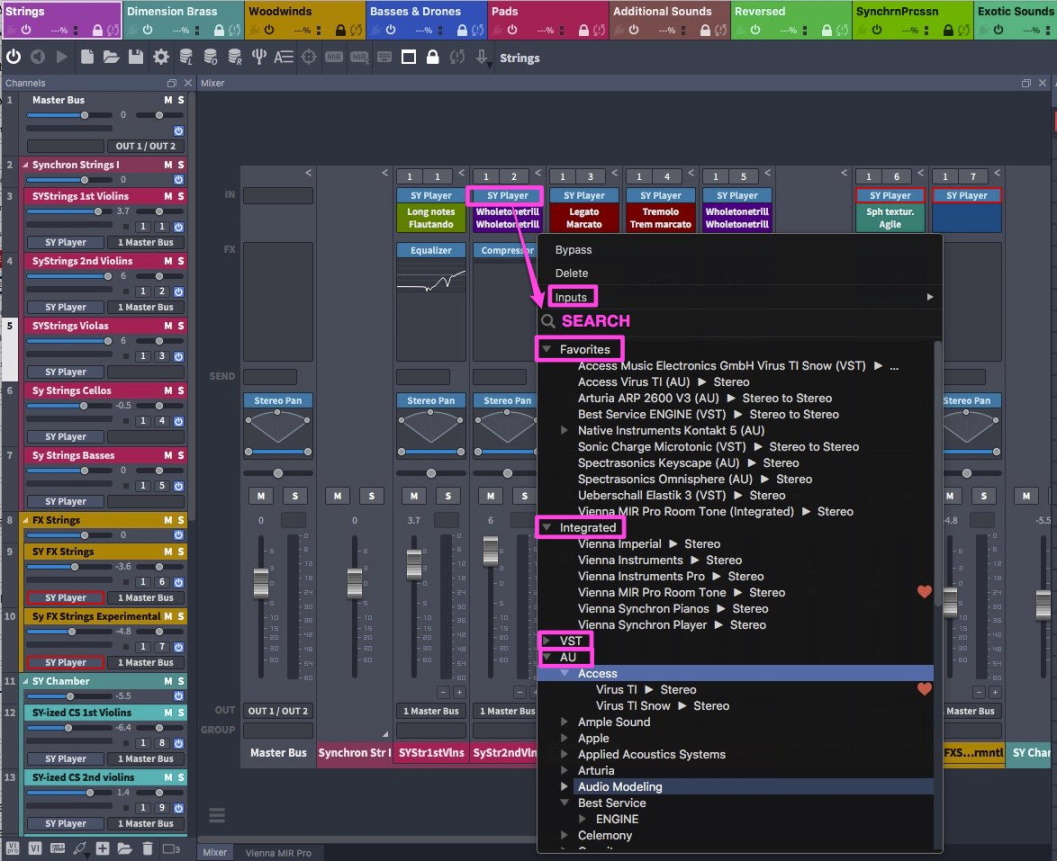Open a project with the toolbar folder icon
Viewport: 1057px width, 861px height.
click(x=111, y=57)
